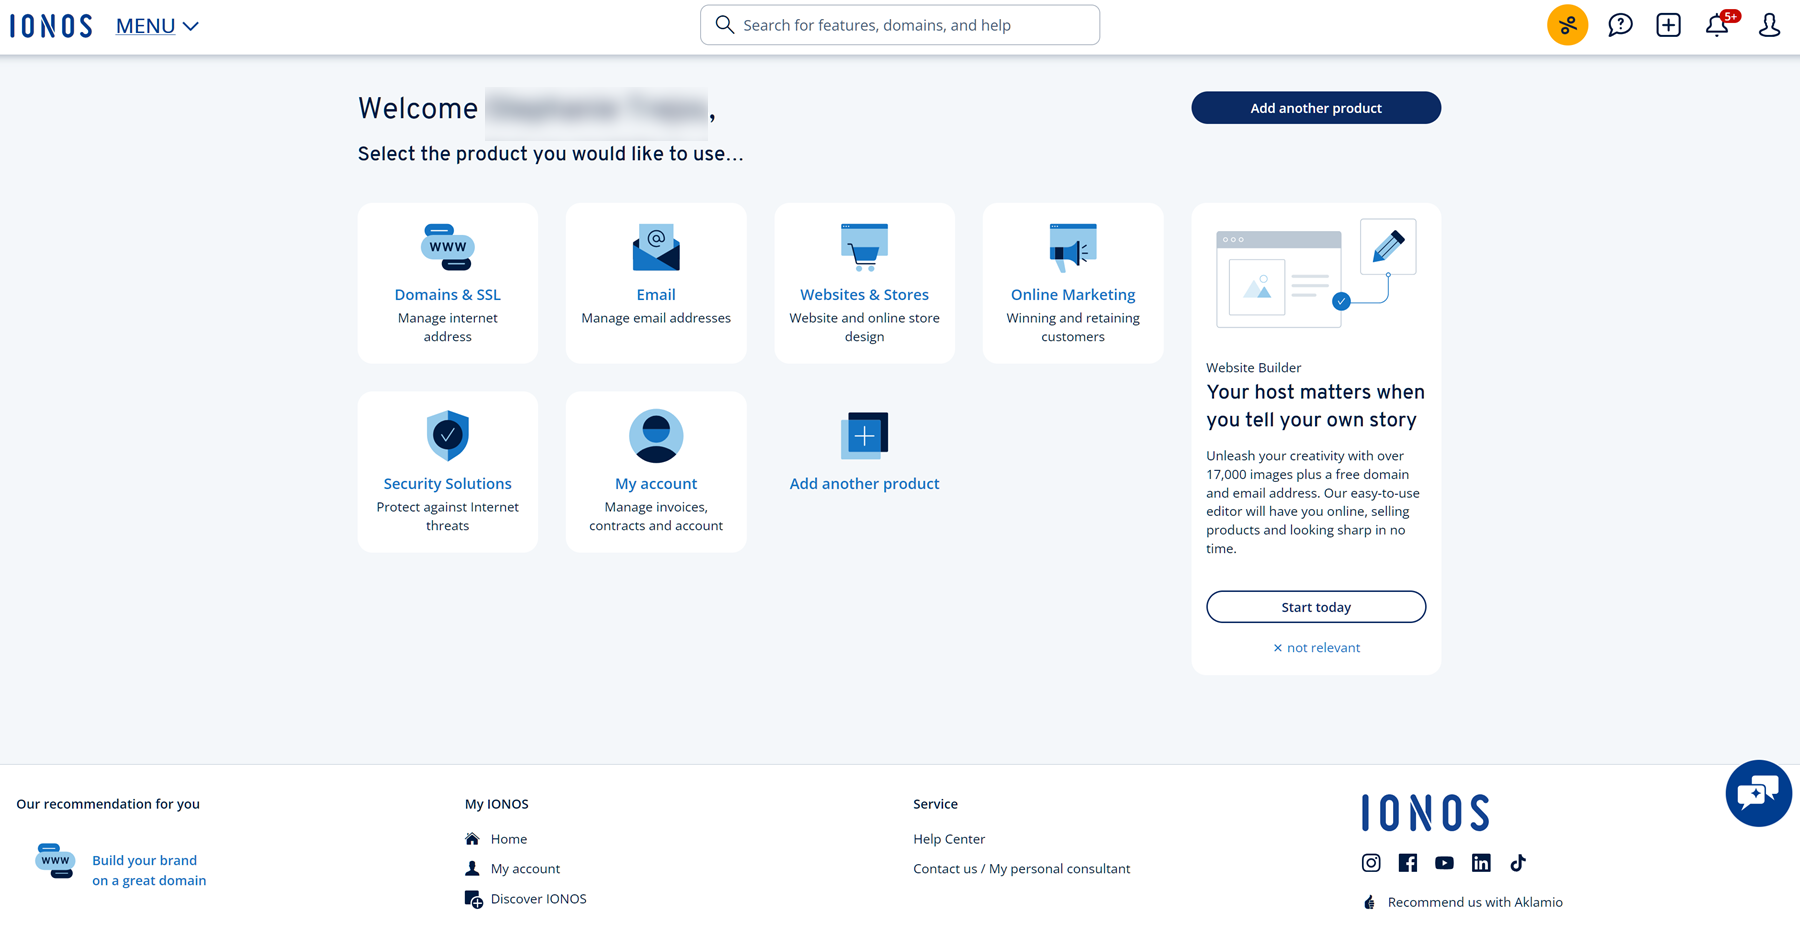
Task: Click Add another product at top right
Action: tap(1315, 107)
